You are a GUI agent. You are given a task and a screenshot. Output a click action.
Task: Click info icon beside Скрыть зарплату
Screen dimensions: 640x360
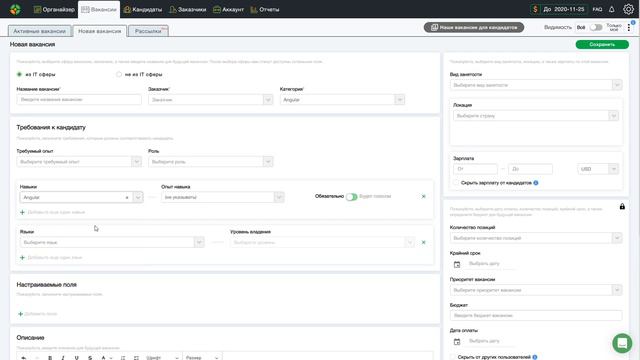(x=536, y=183)
